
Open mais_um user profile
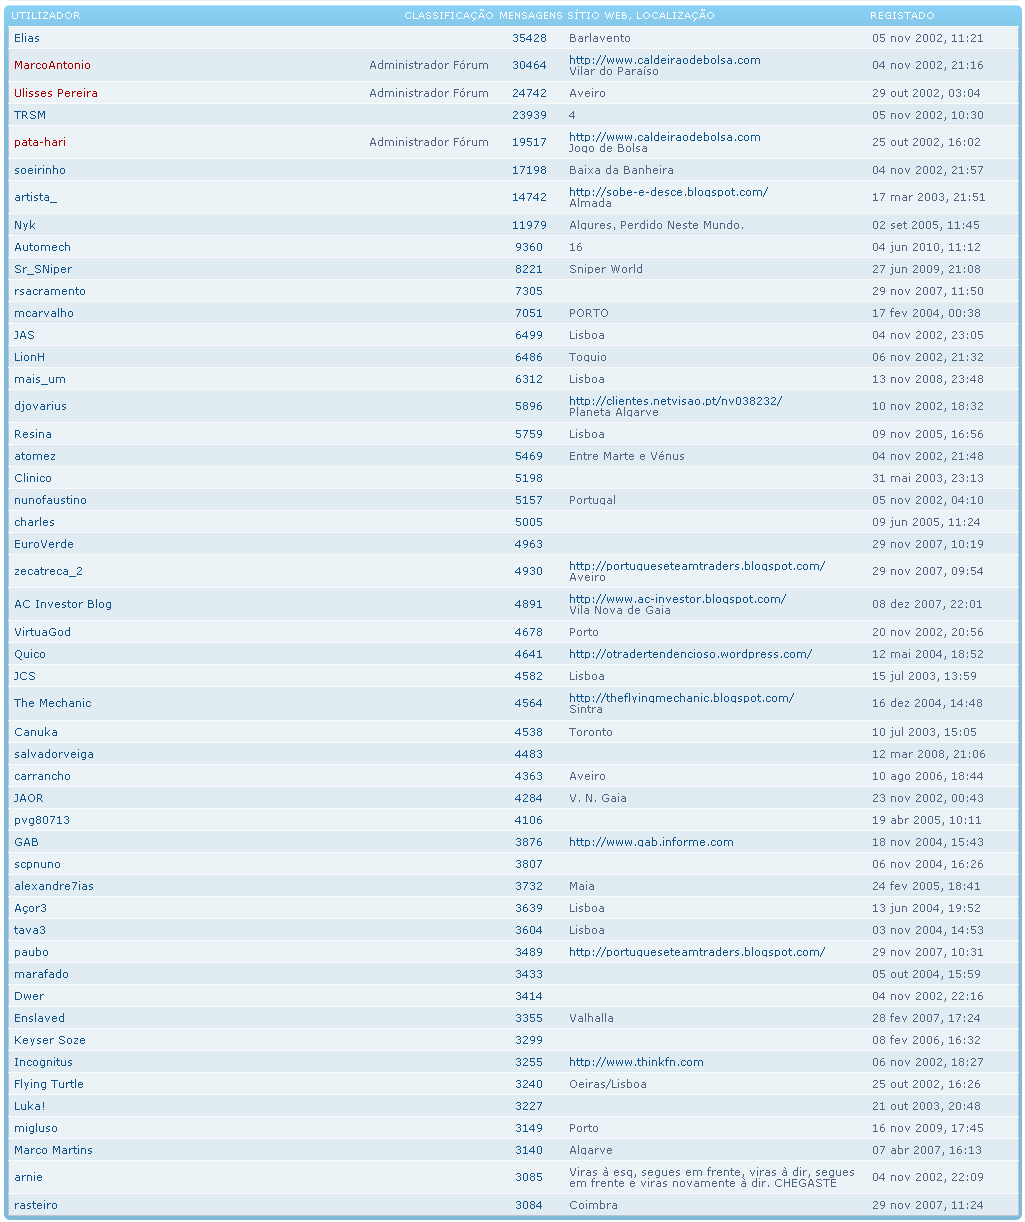point(40,379)
